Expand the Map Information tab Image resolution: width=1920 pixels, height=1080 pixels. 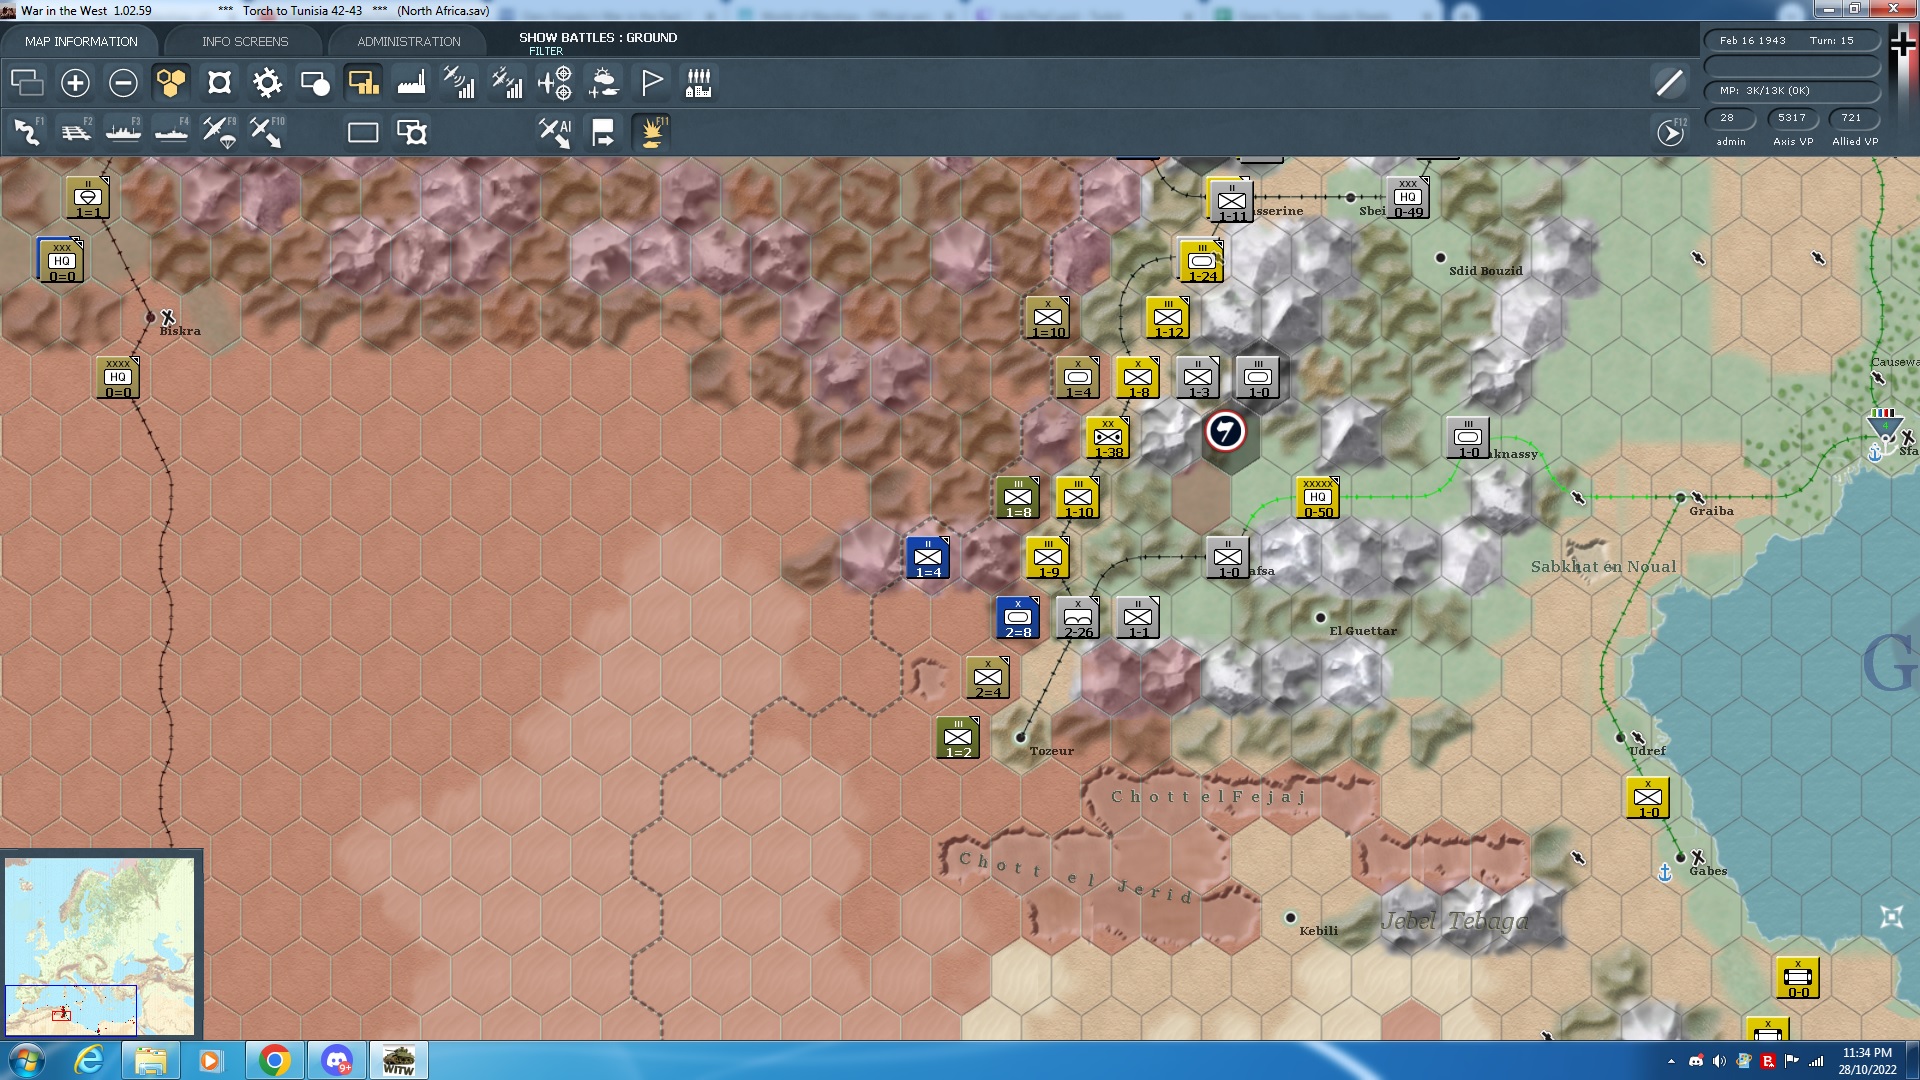click(81, 41)
